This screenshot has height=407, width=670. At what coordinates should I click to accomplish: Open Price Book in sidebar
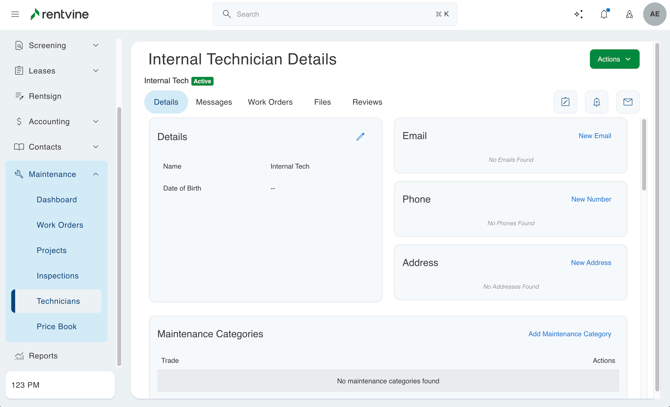tap(57, 326)
